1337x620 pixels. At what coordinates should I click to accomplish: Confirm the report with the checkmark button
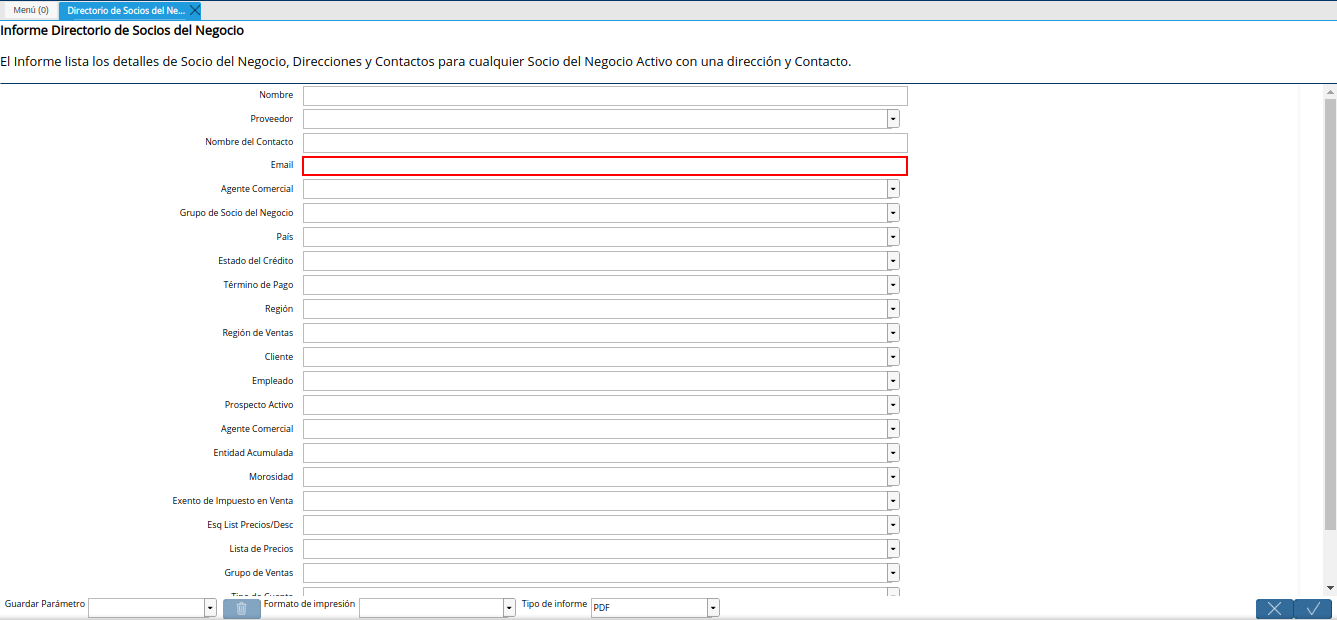pyautogui.click(x=1313, y=608)
